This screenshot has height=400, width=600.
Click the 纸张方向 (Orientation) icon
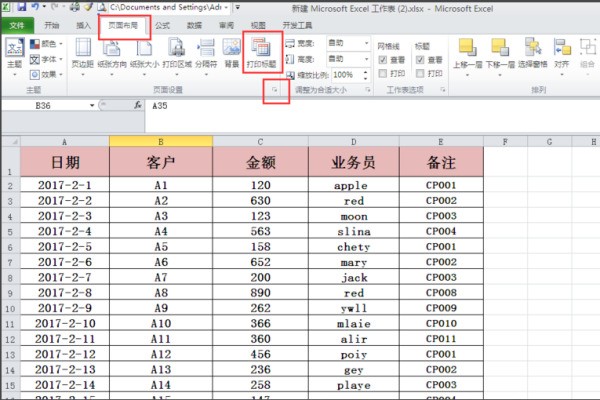113,52
